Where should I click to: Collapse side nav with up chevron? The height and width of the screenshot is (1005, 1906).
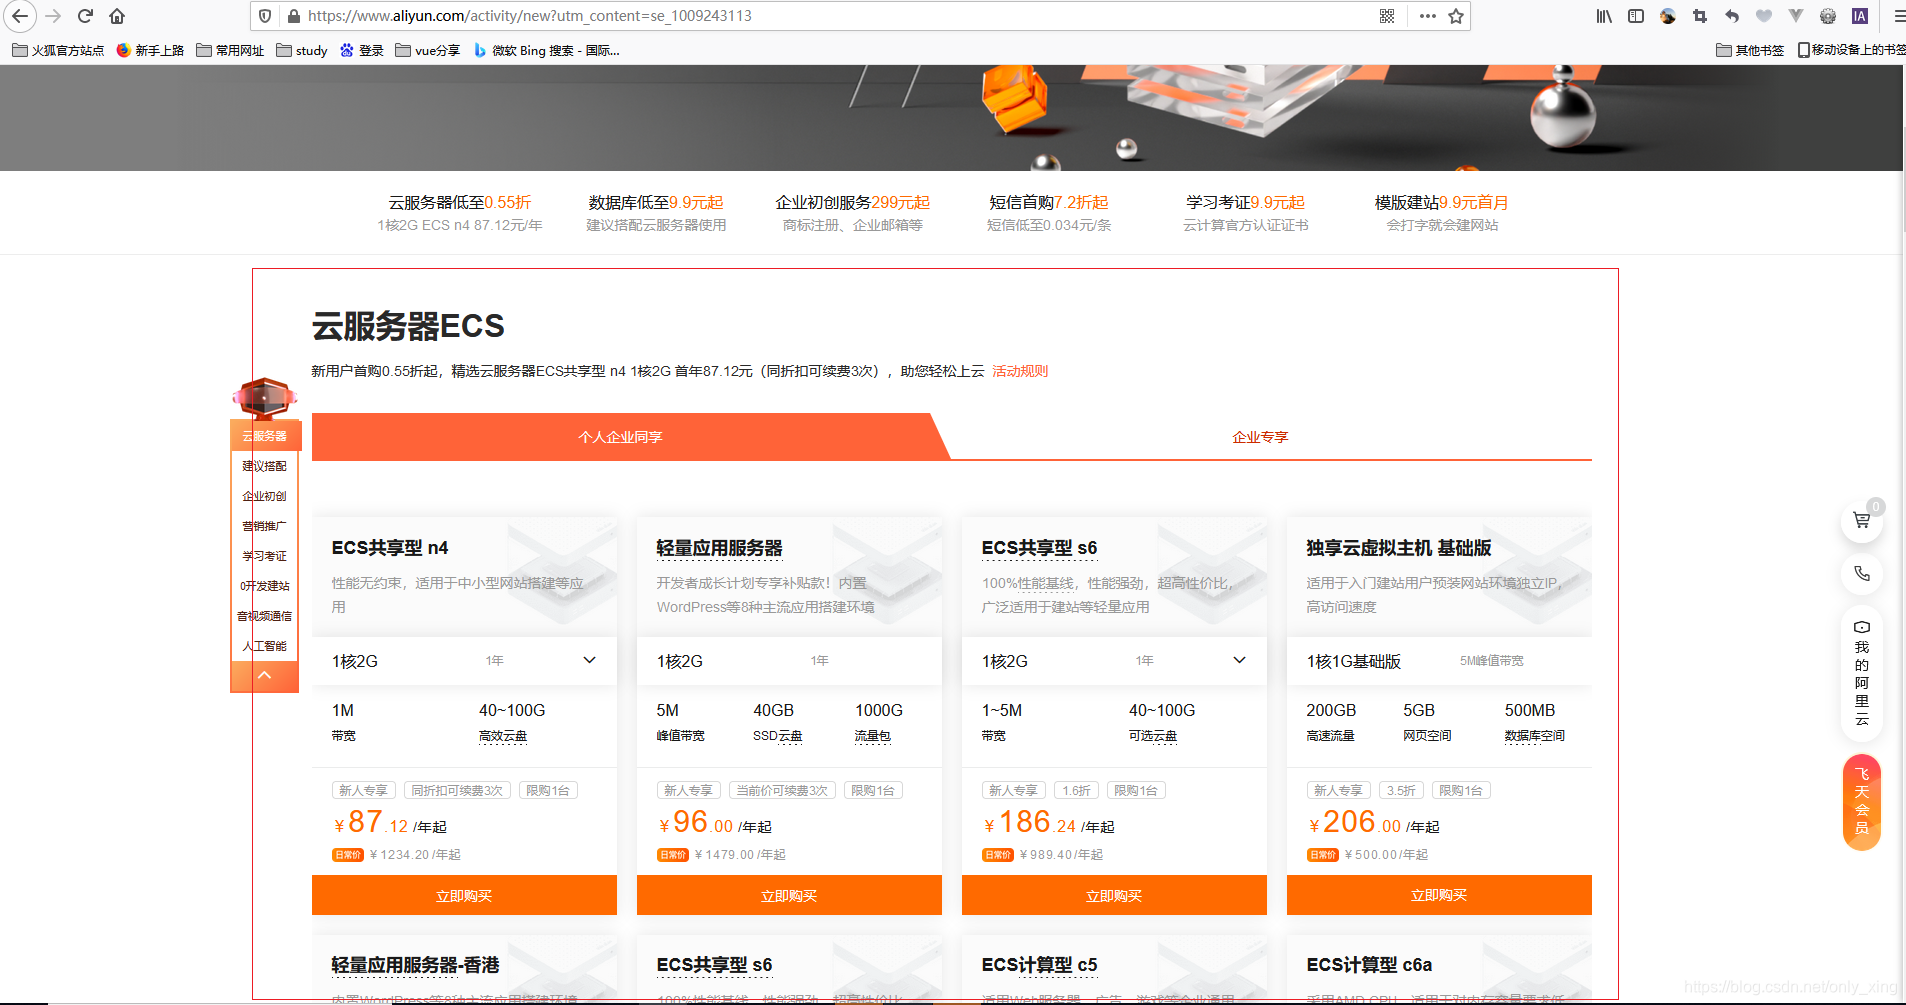pyautogui.click(x=264, y=676)
